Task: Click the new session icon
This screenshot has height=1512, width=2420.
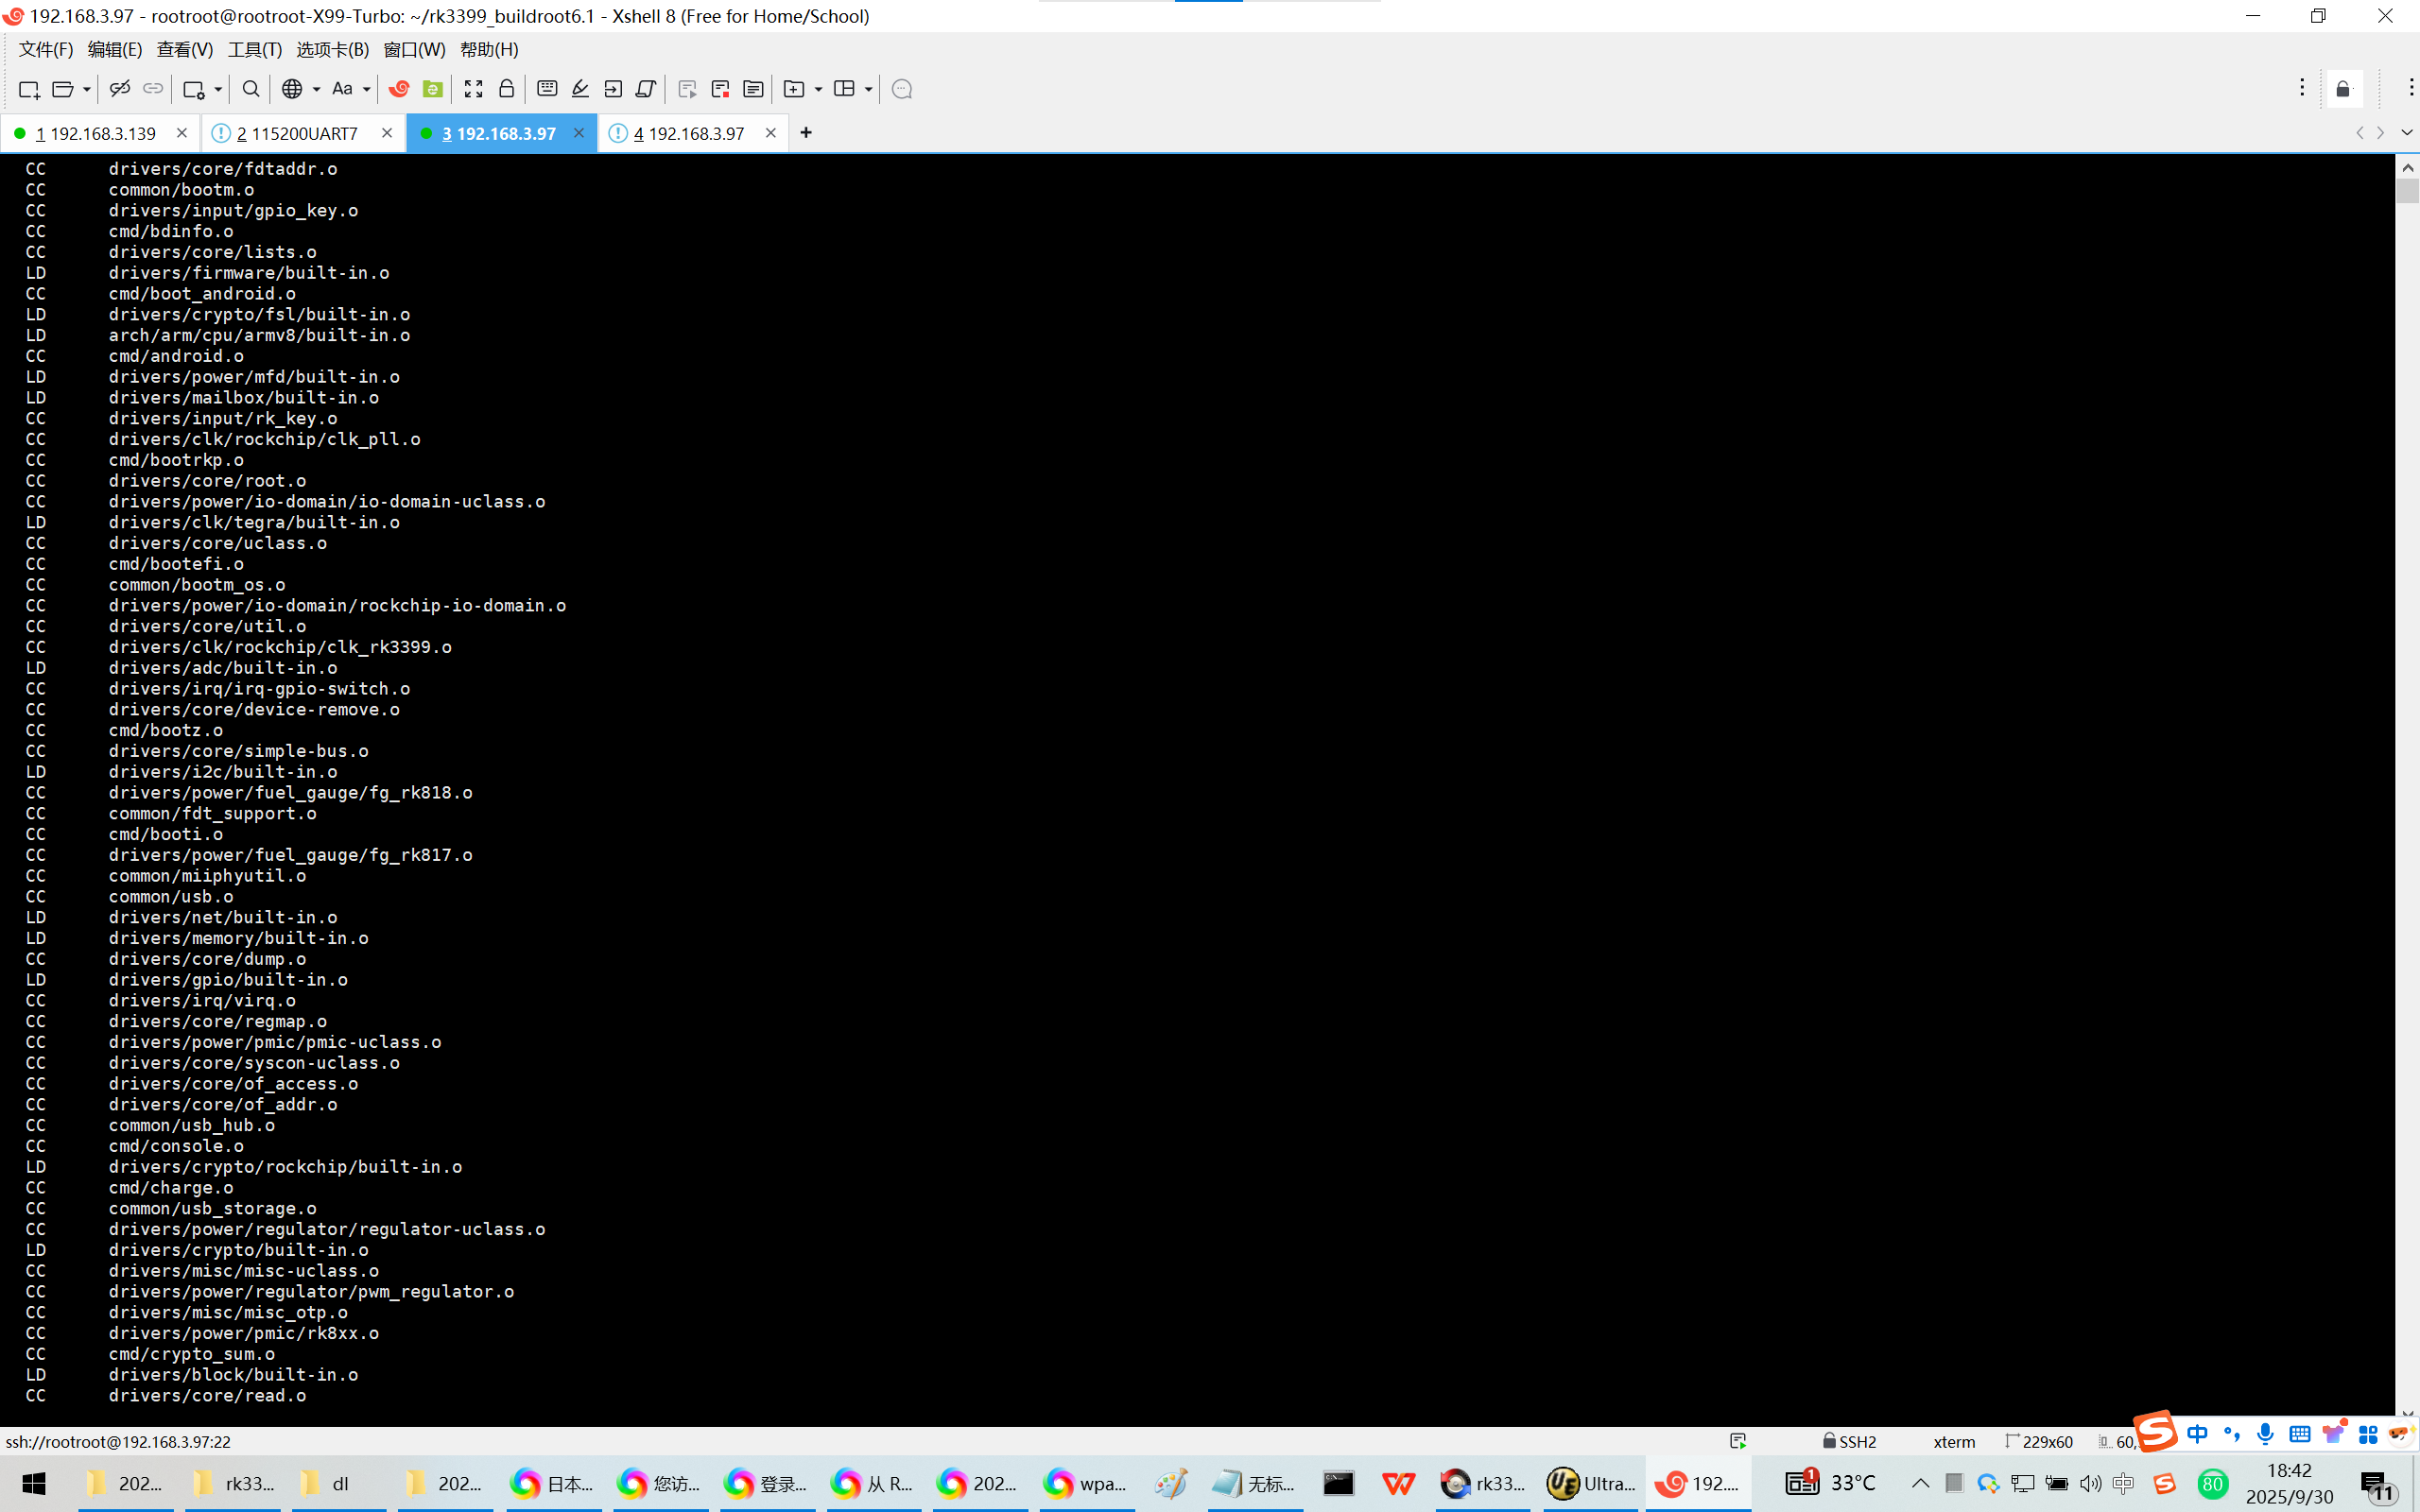Action: (x=28, y=89)
